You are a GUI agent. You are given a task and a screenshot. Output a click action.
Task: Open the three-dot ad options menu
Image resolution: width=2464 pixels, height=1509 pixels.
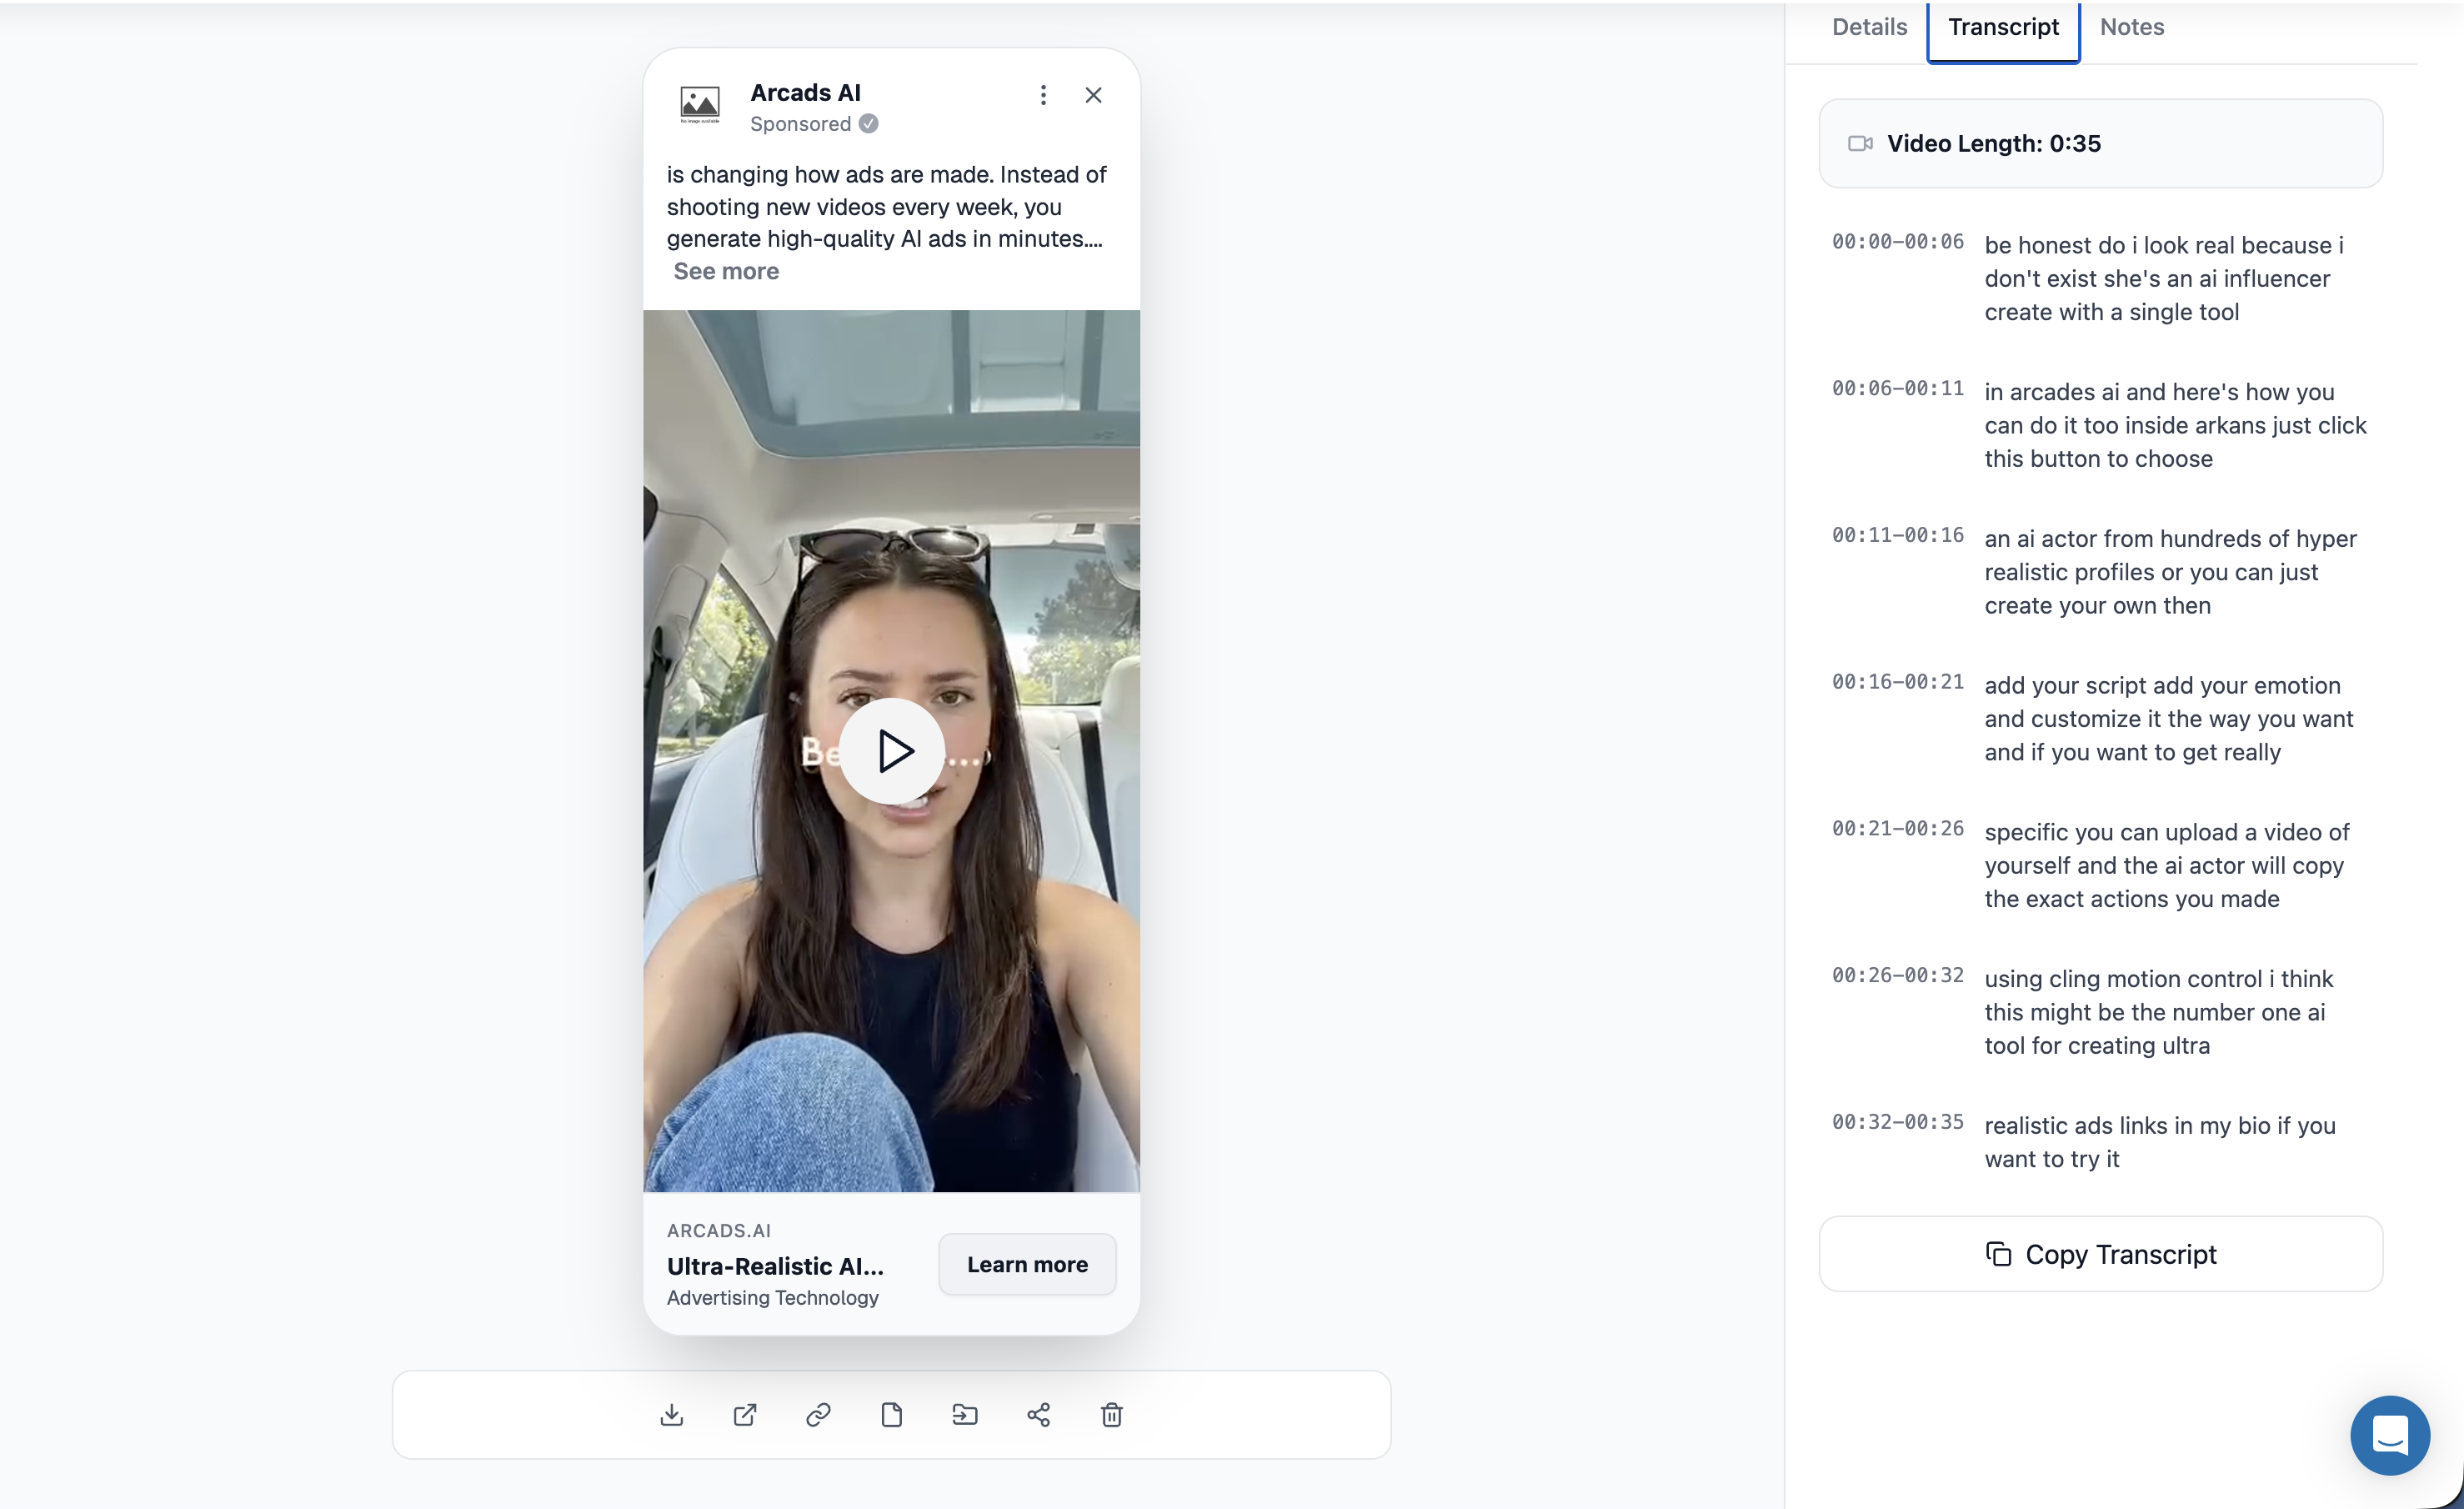(x=1043, y=95)
